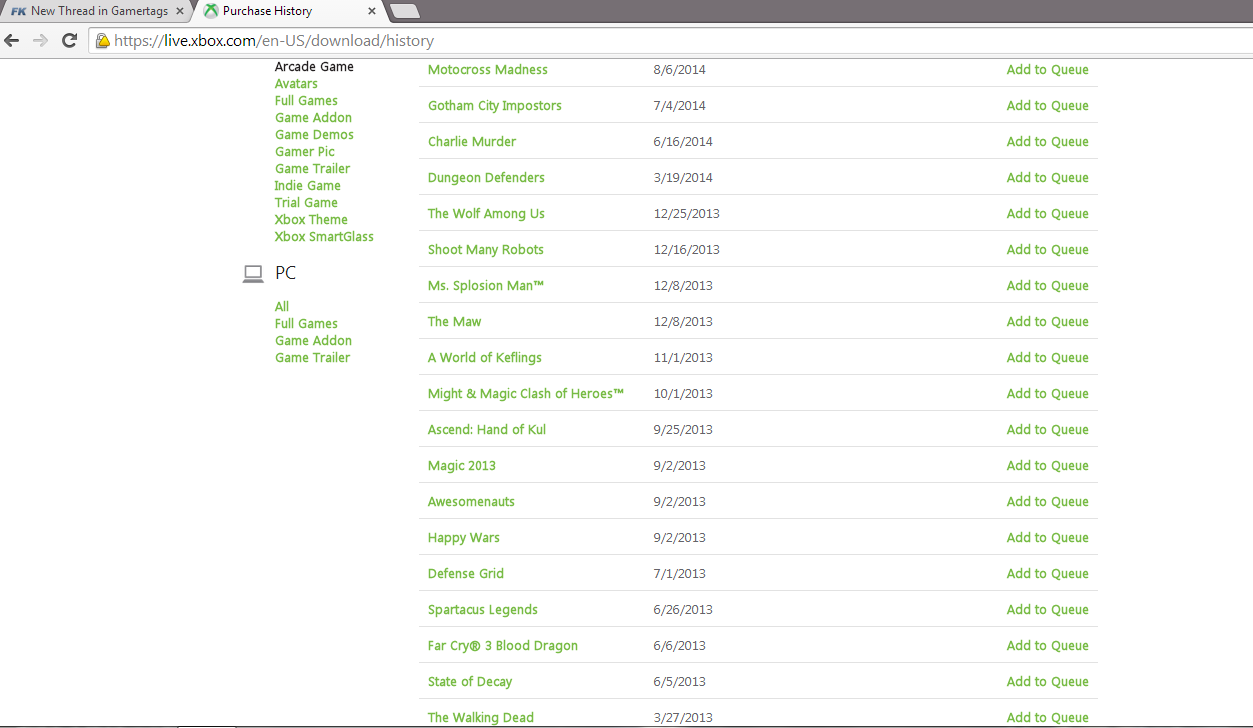Viewport: 1253px width, 728px height.
Task: Open The Maw title
Action: point(455,322)
